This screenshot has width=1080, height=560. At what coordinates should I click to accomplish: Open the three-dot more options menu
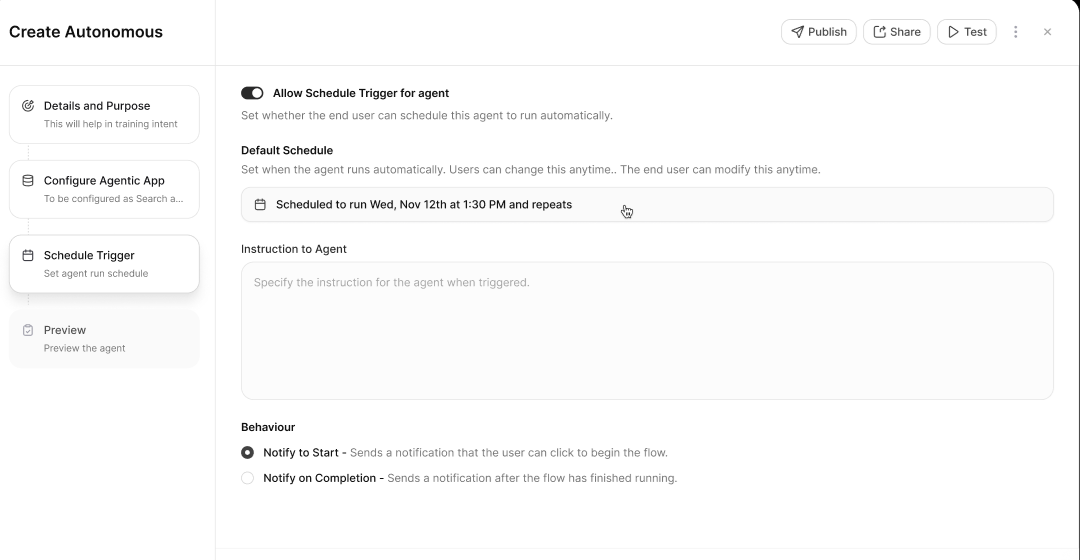1016,32
